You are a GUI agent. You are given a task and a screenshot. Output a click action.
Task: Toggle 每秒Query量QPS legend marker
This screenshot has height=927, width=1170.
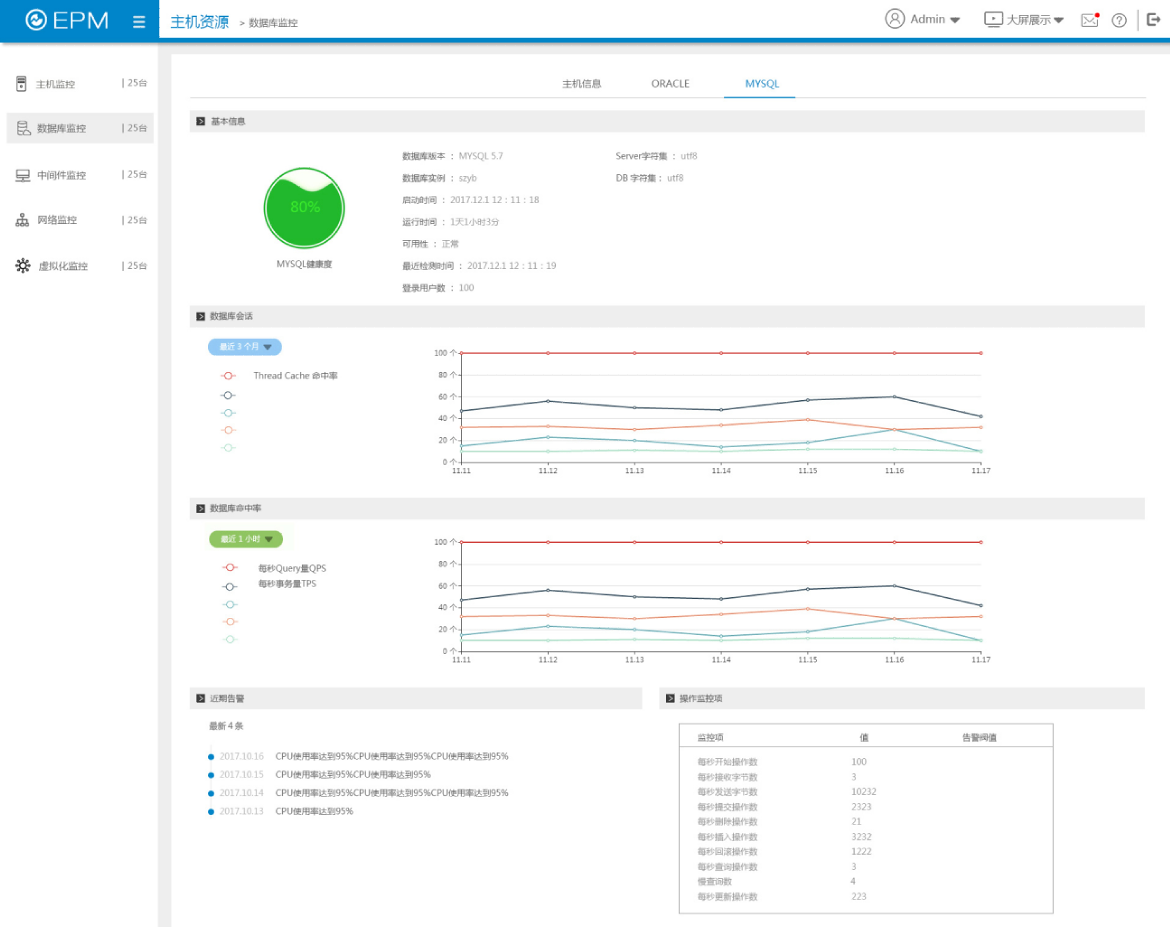pyautogui.click(x=231, y=568)
